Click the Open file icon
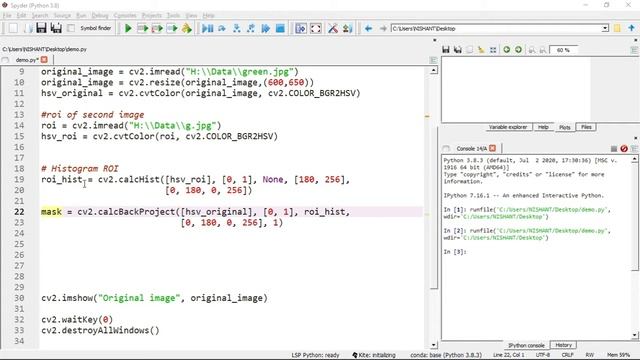Image resolution: width=640 pixels, height=360 pixels. point(28,28)
